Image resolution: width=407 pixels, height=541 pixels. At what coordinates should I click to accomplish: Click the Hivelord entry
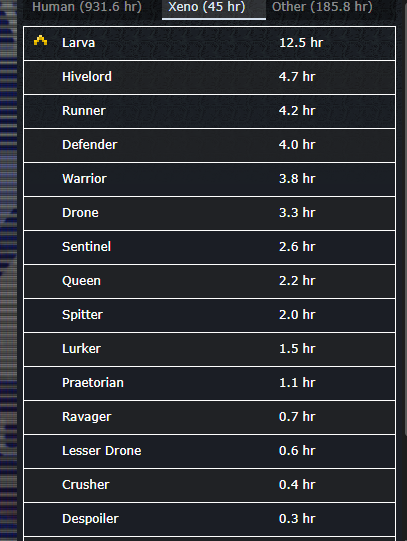tap(209, 77)
